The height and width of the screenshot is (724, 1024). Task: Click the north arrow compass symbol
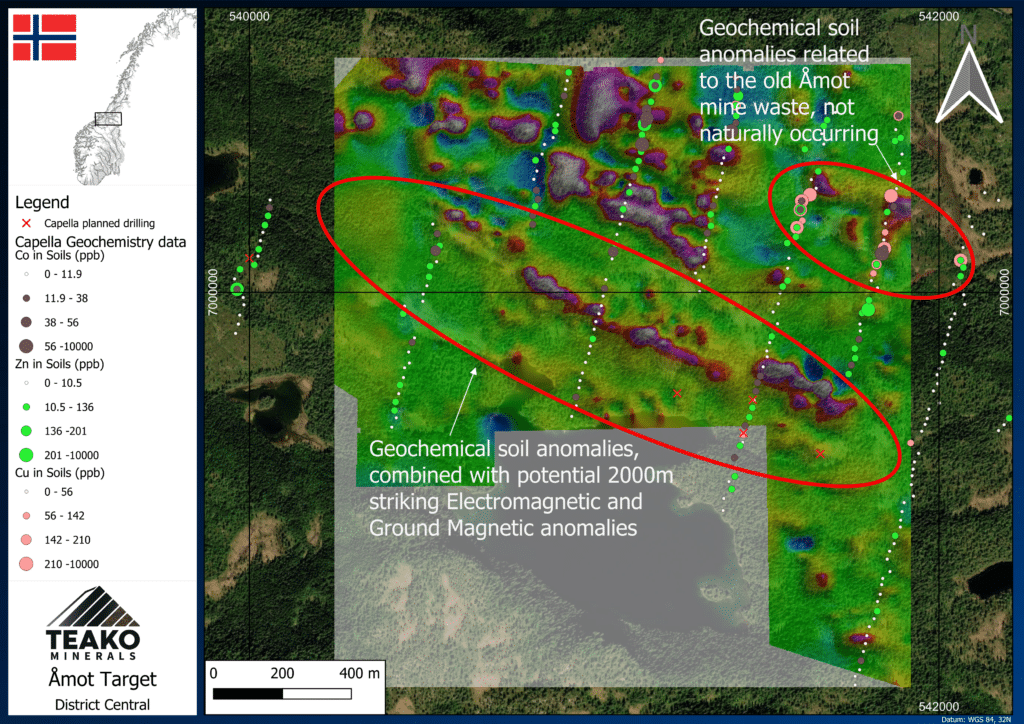click(968, 75)
